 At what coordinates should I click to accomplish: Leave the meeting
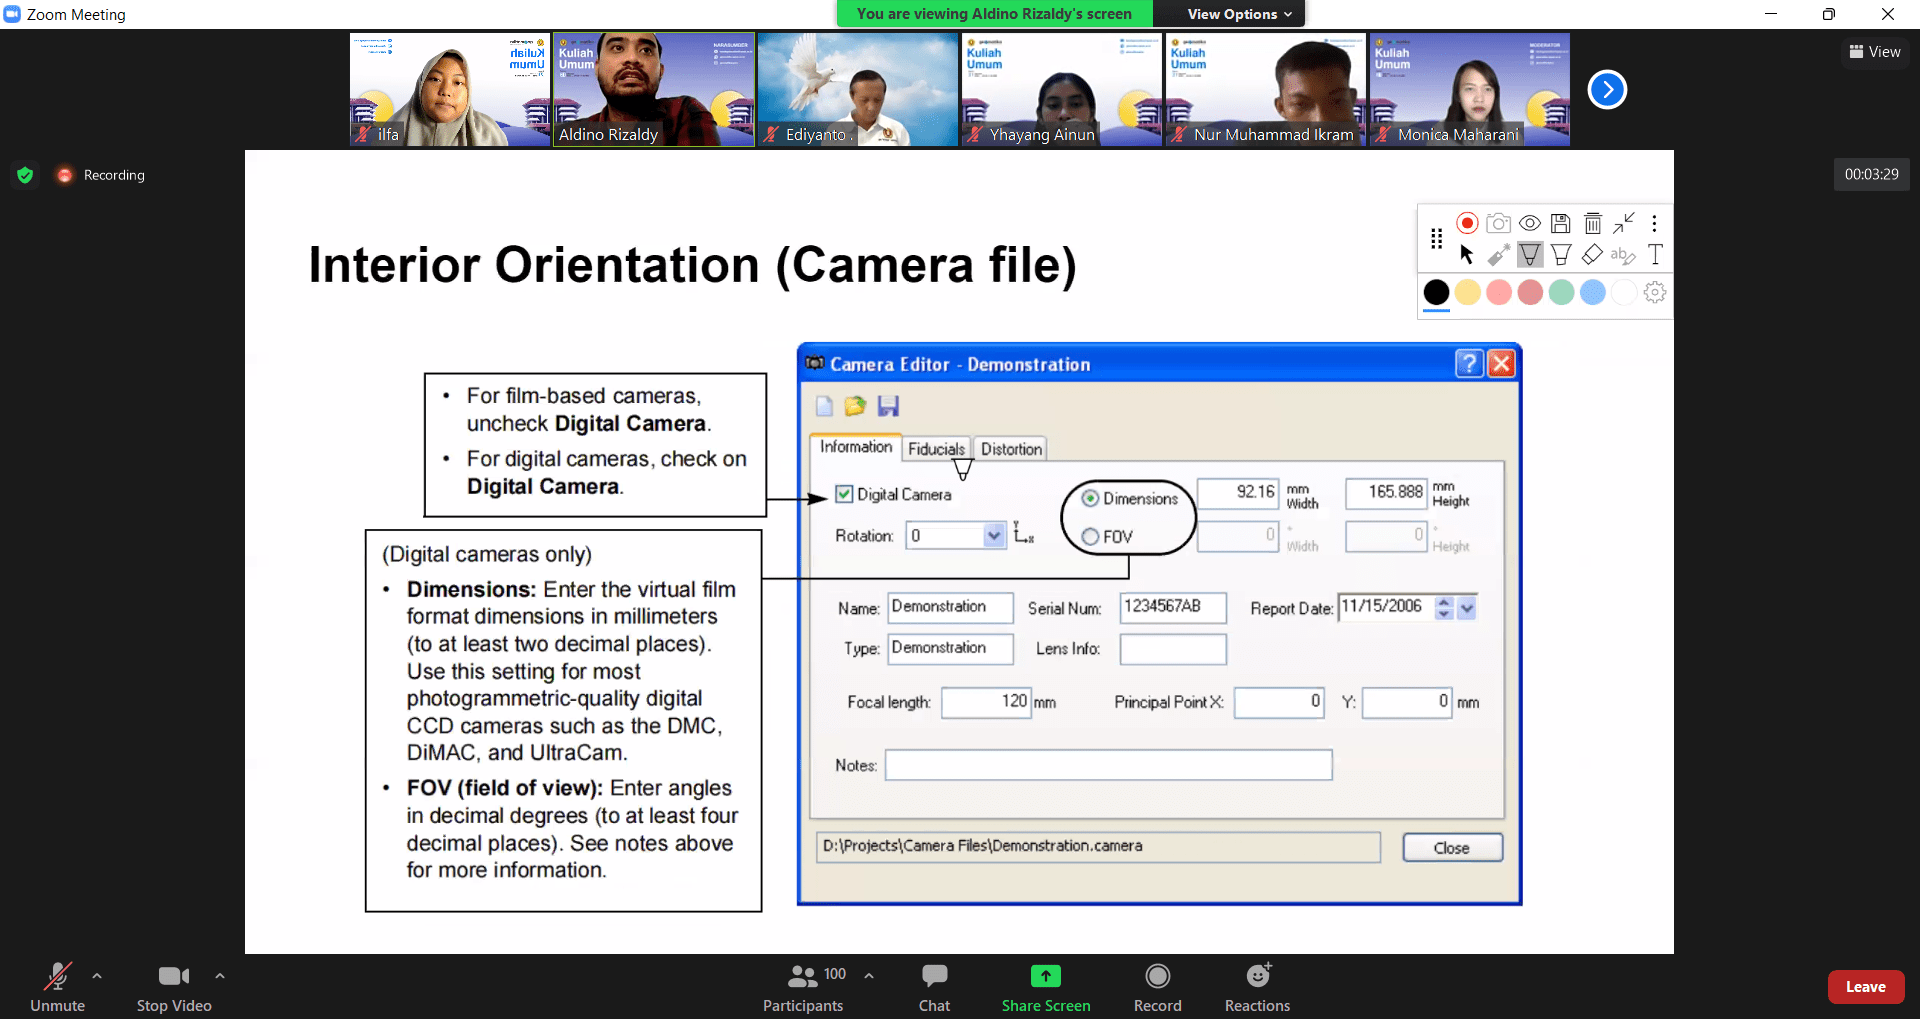pyautogui.click(x=1865, y=987)
